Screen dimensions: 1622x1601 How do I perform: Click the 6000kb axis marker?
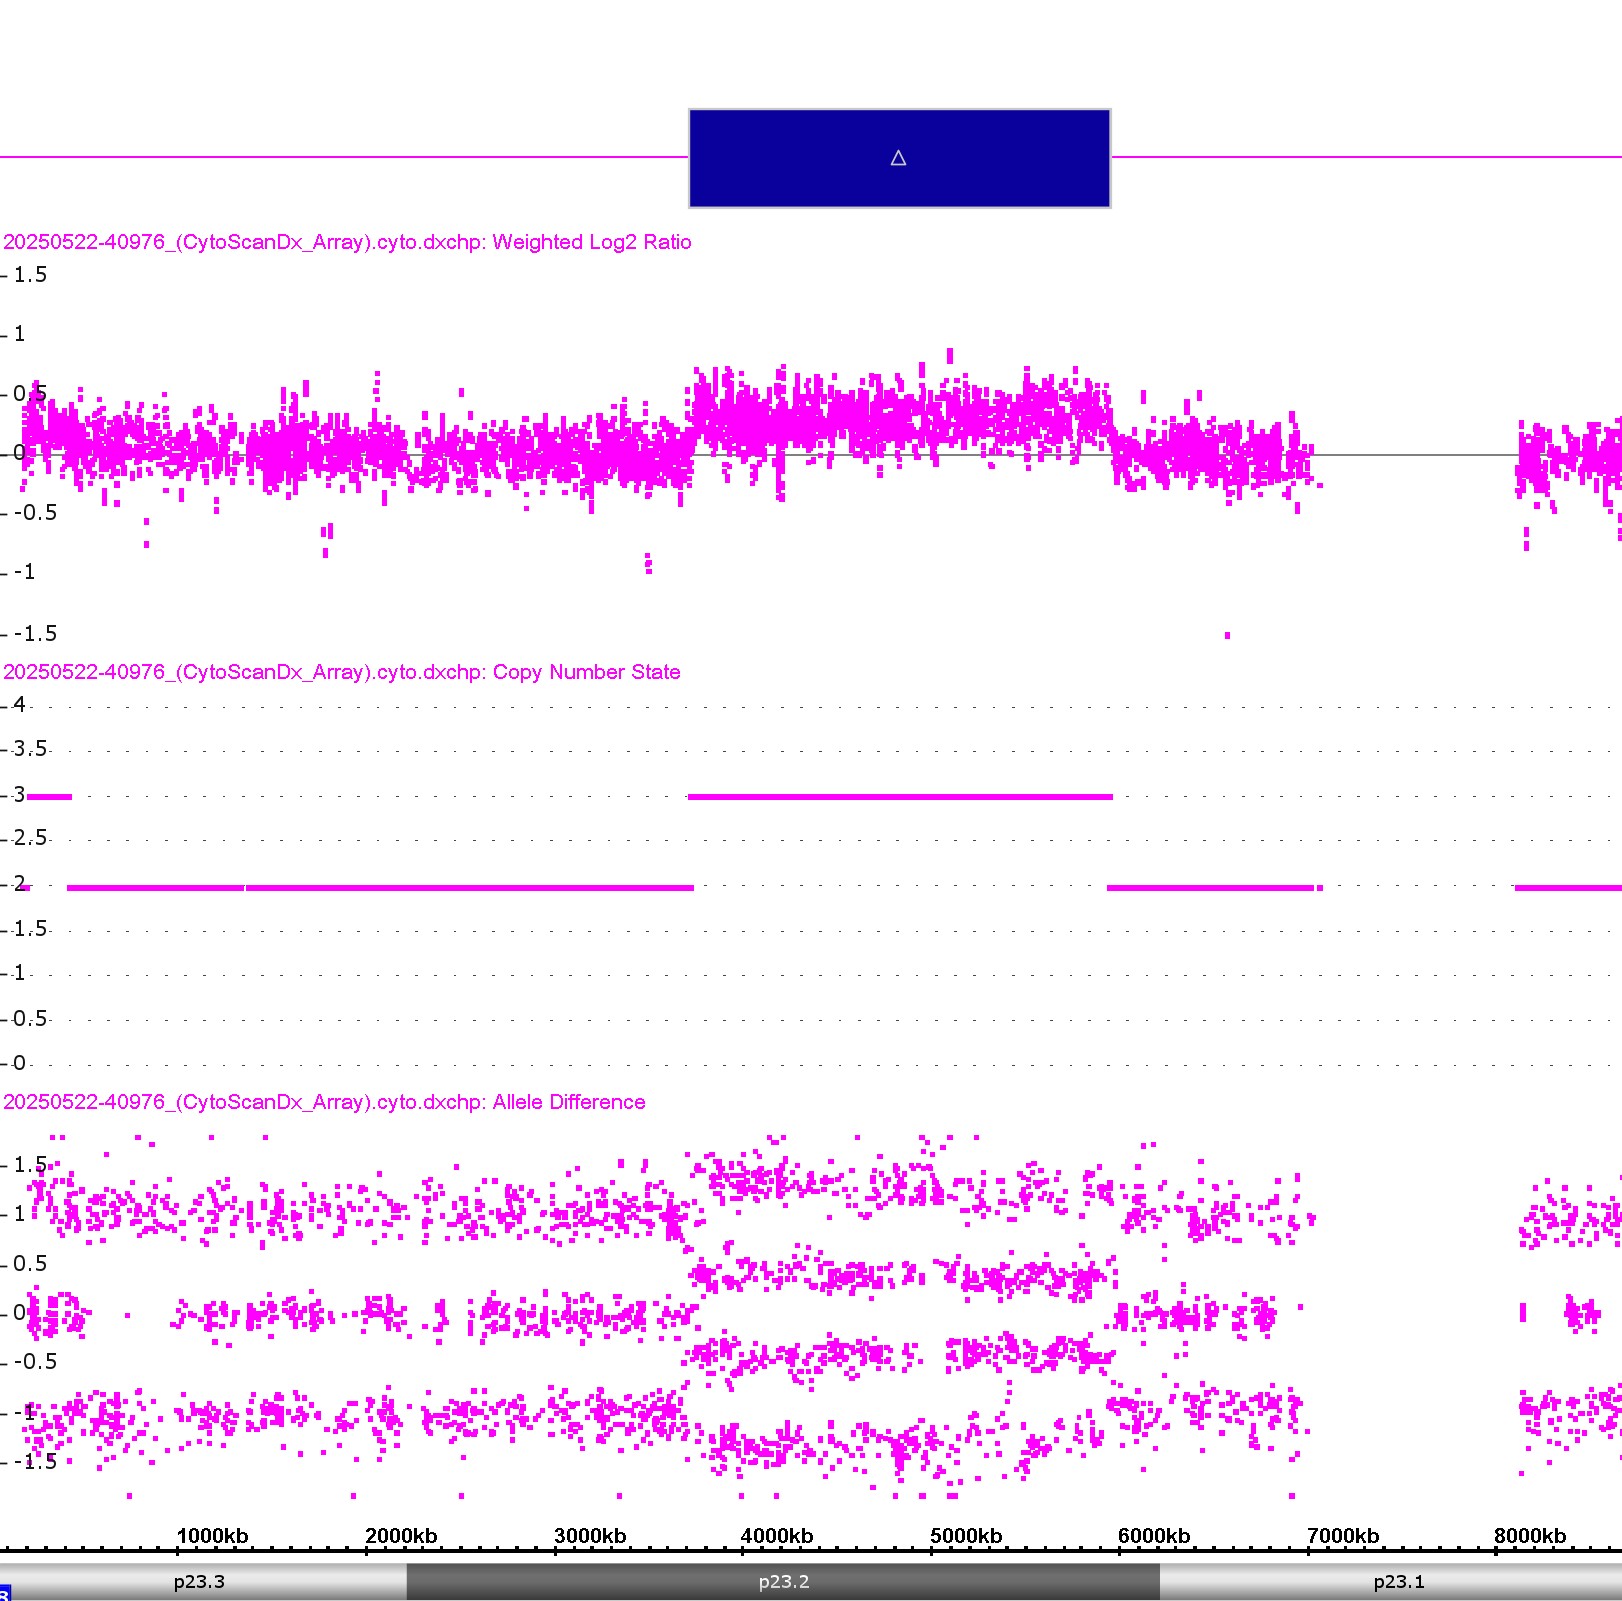(x=1153, y=1536)
